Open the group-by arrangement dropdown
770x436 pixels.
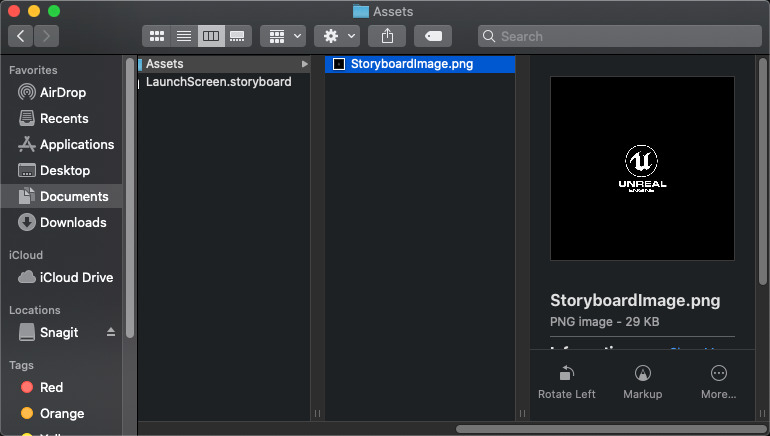point(283,36)
